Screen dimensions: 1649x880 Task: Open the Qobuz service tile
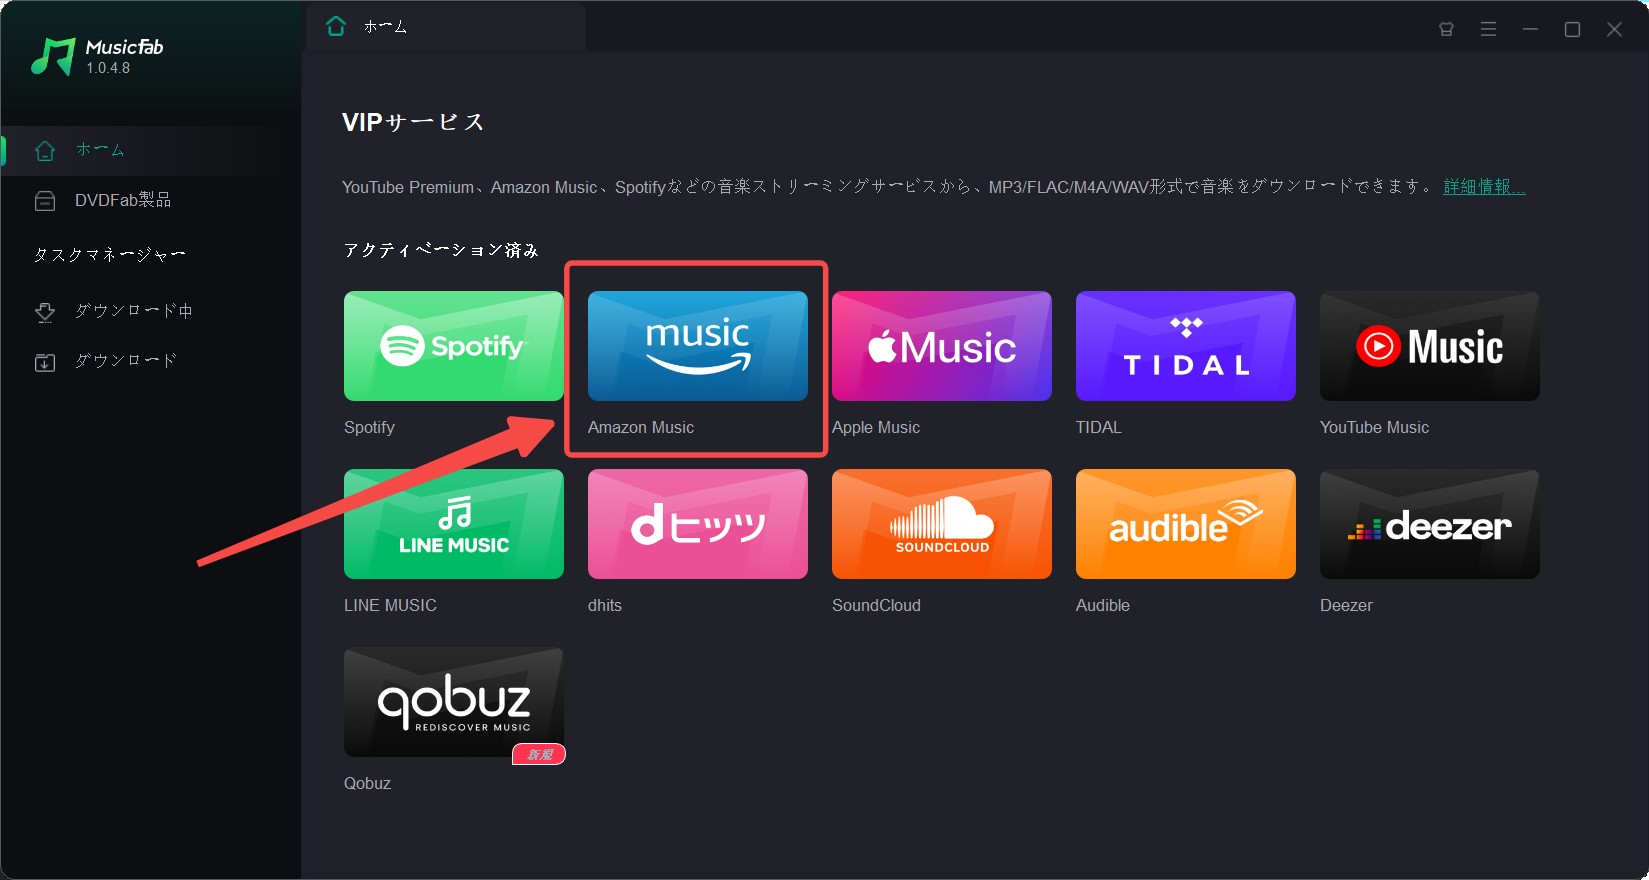click(454, 702)
